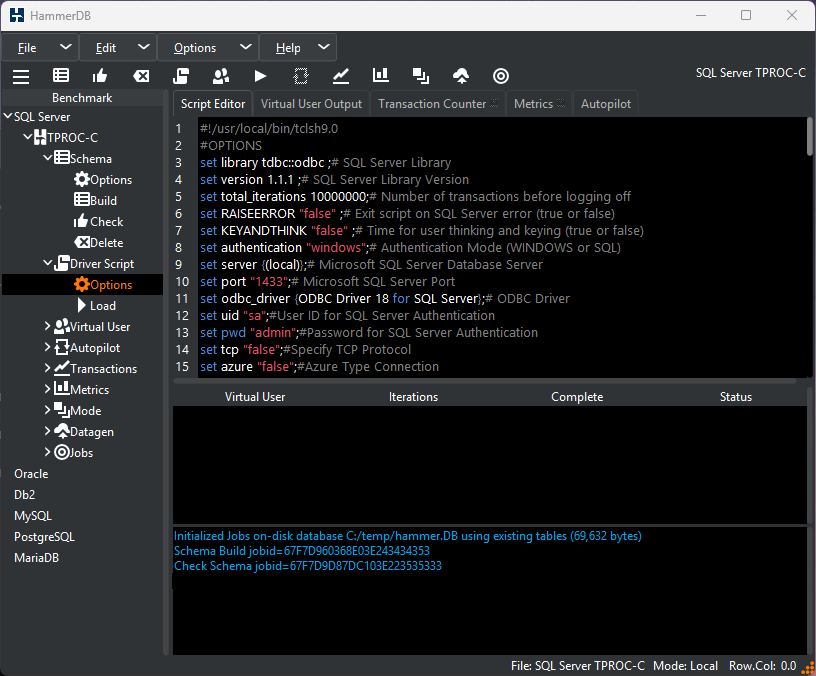
Task: Click script line 5 total_iterations text
Action: click(x=415, y=196)
